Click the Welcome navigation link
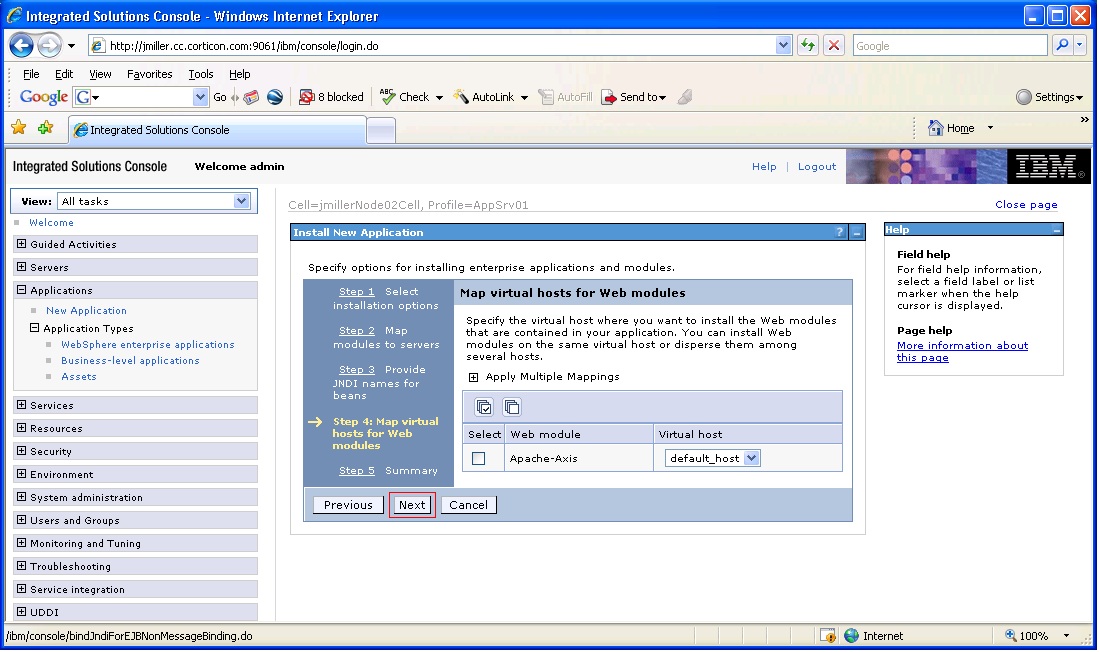Viewport: 1099px width, 652px height. [51, 223]
